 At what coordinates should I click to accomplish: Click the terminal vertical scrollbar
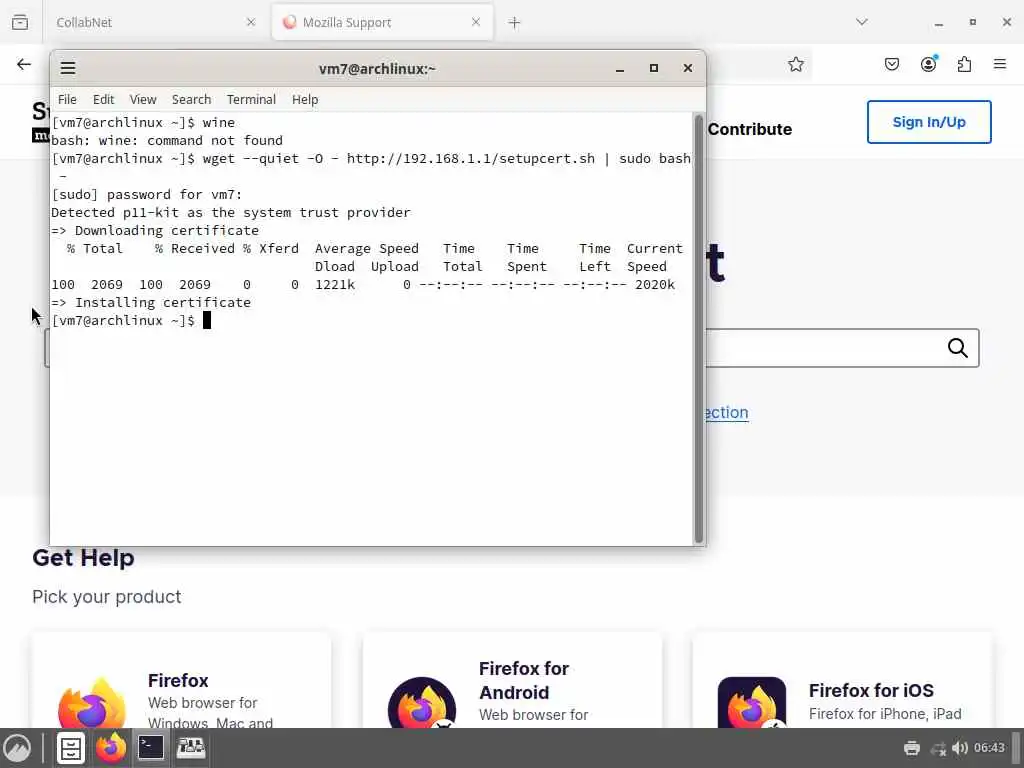[x=699, y=328]
